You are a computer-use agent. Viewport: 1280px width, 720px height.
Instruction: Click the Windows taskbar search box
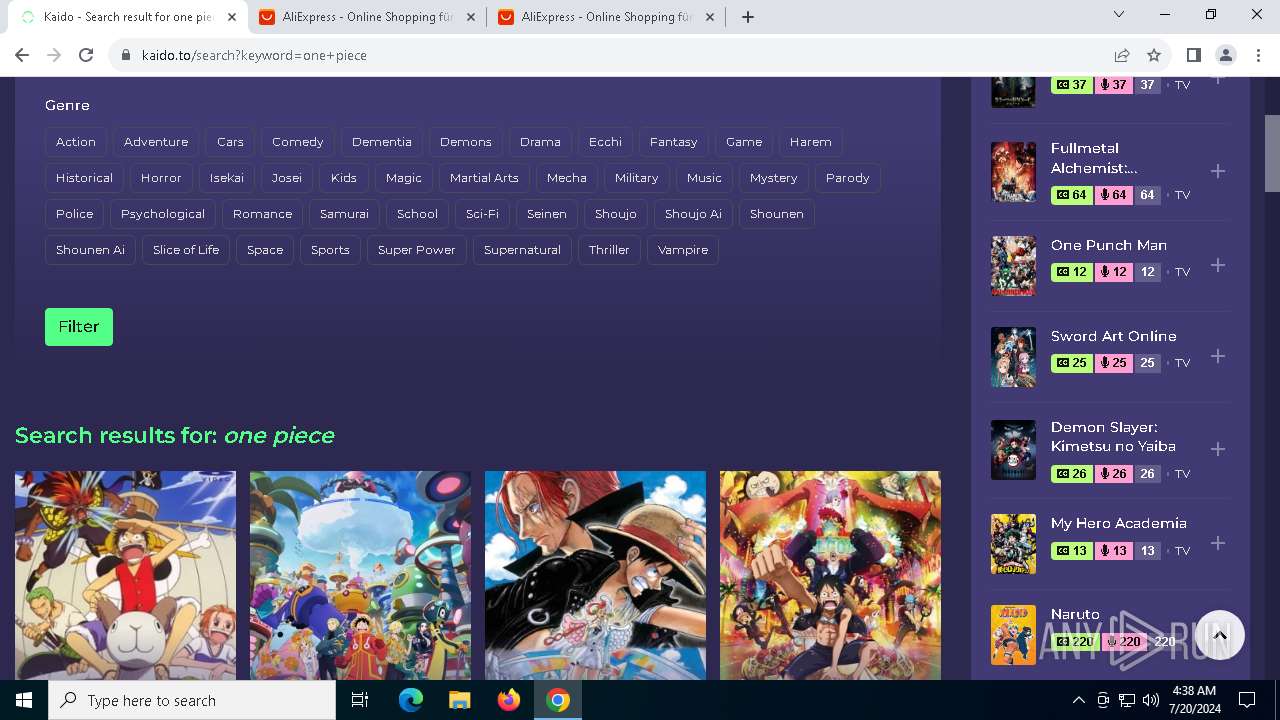tap(192, 700)
